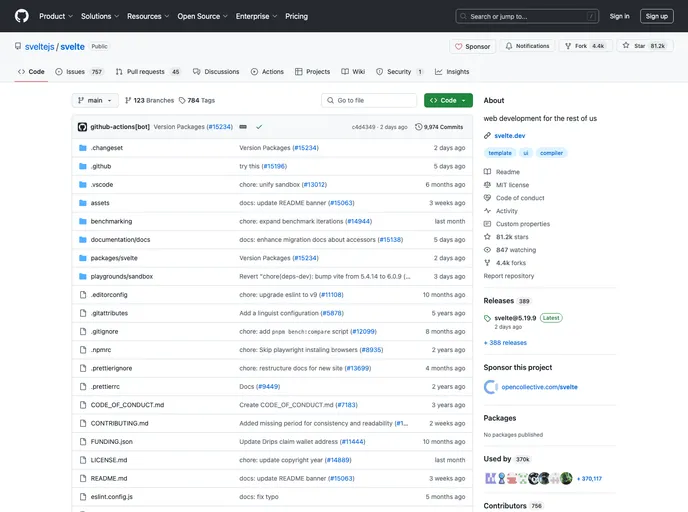Click the benchmarking folder icon
The height and width of the screenshot is (512, 688).
[82, 222]
